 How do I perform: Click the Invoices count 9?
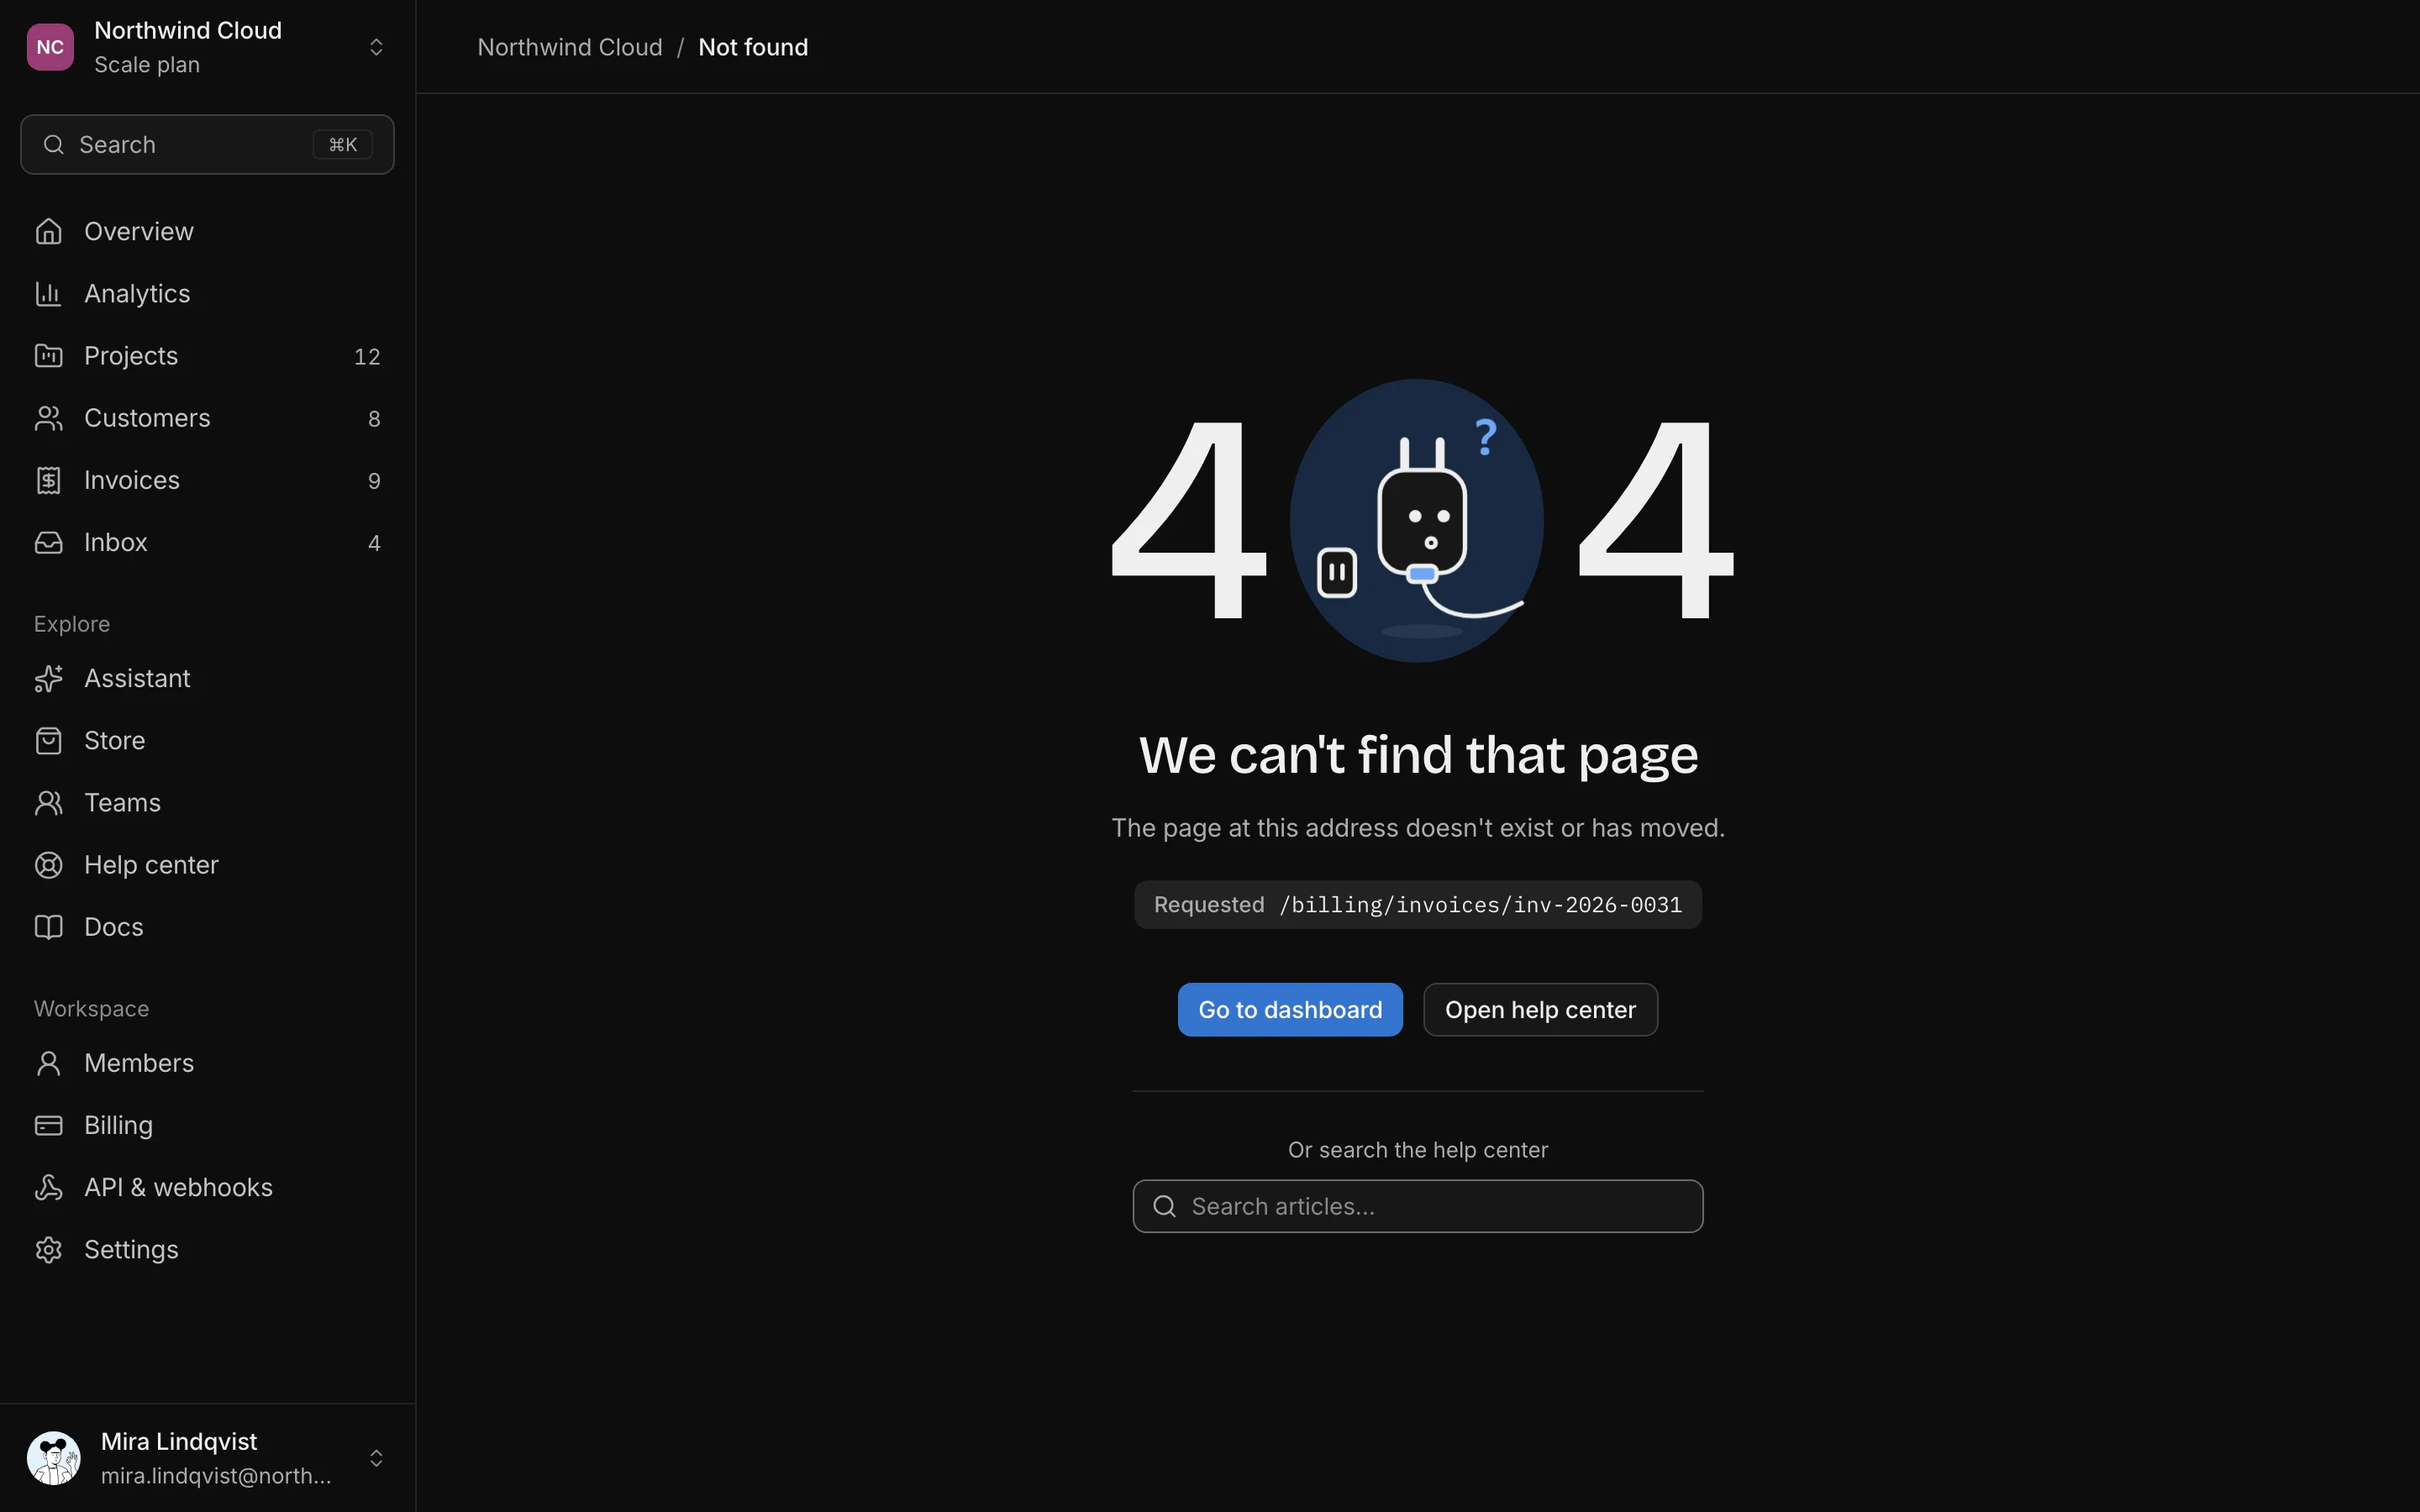[374, 481]
